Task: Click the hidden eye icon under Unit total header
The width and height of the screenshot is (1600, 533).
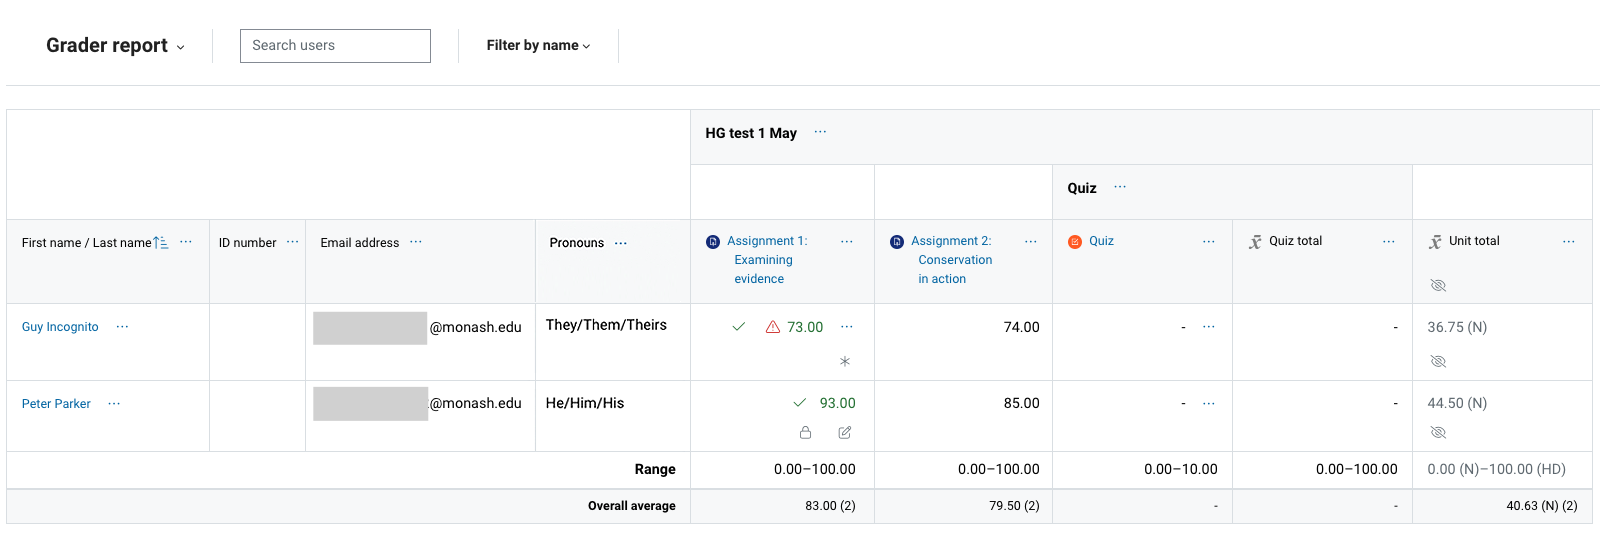Action: click(x=1438, y=286)
